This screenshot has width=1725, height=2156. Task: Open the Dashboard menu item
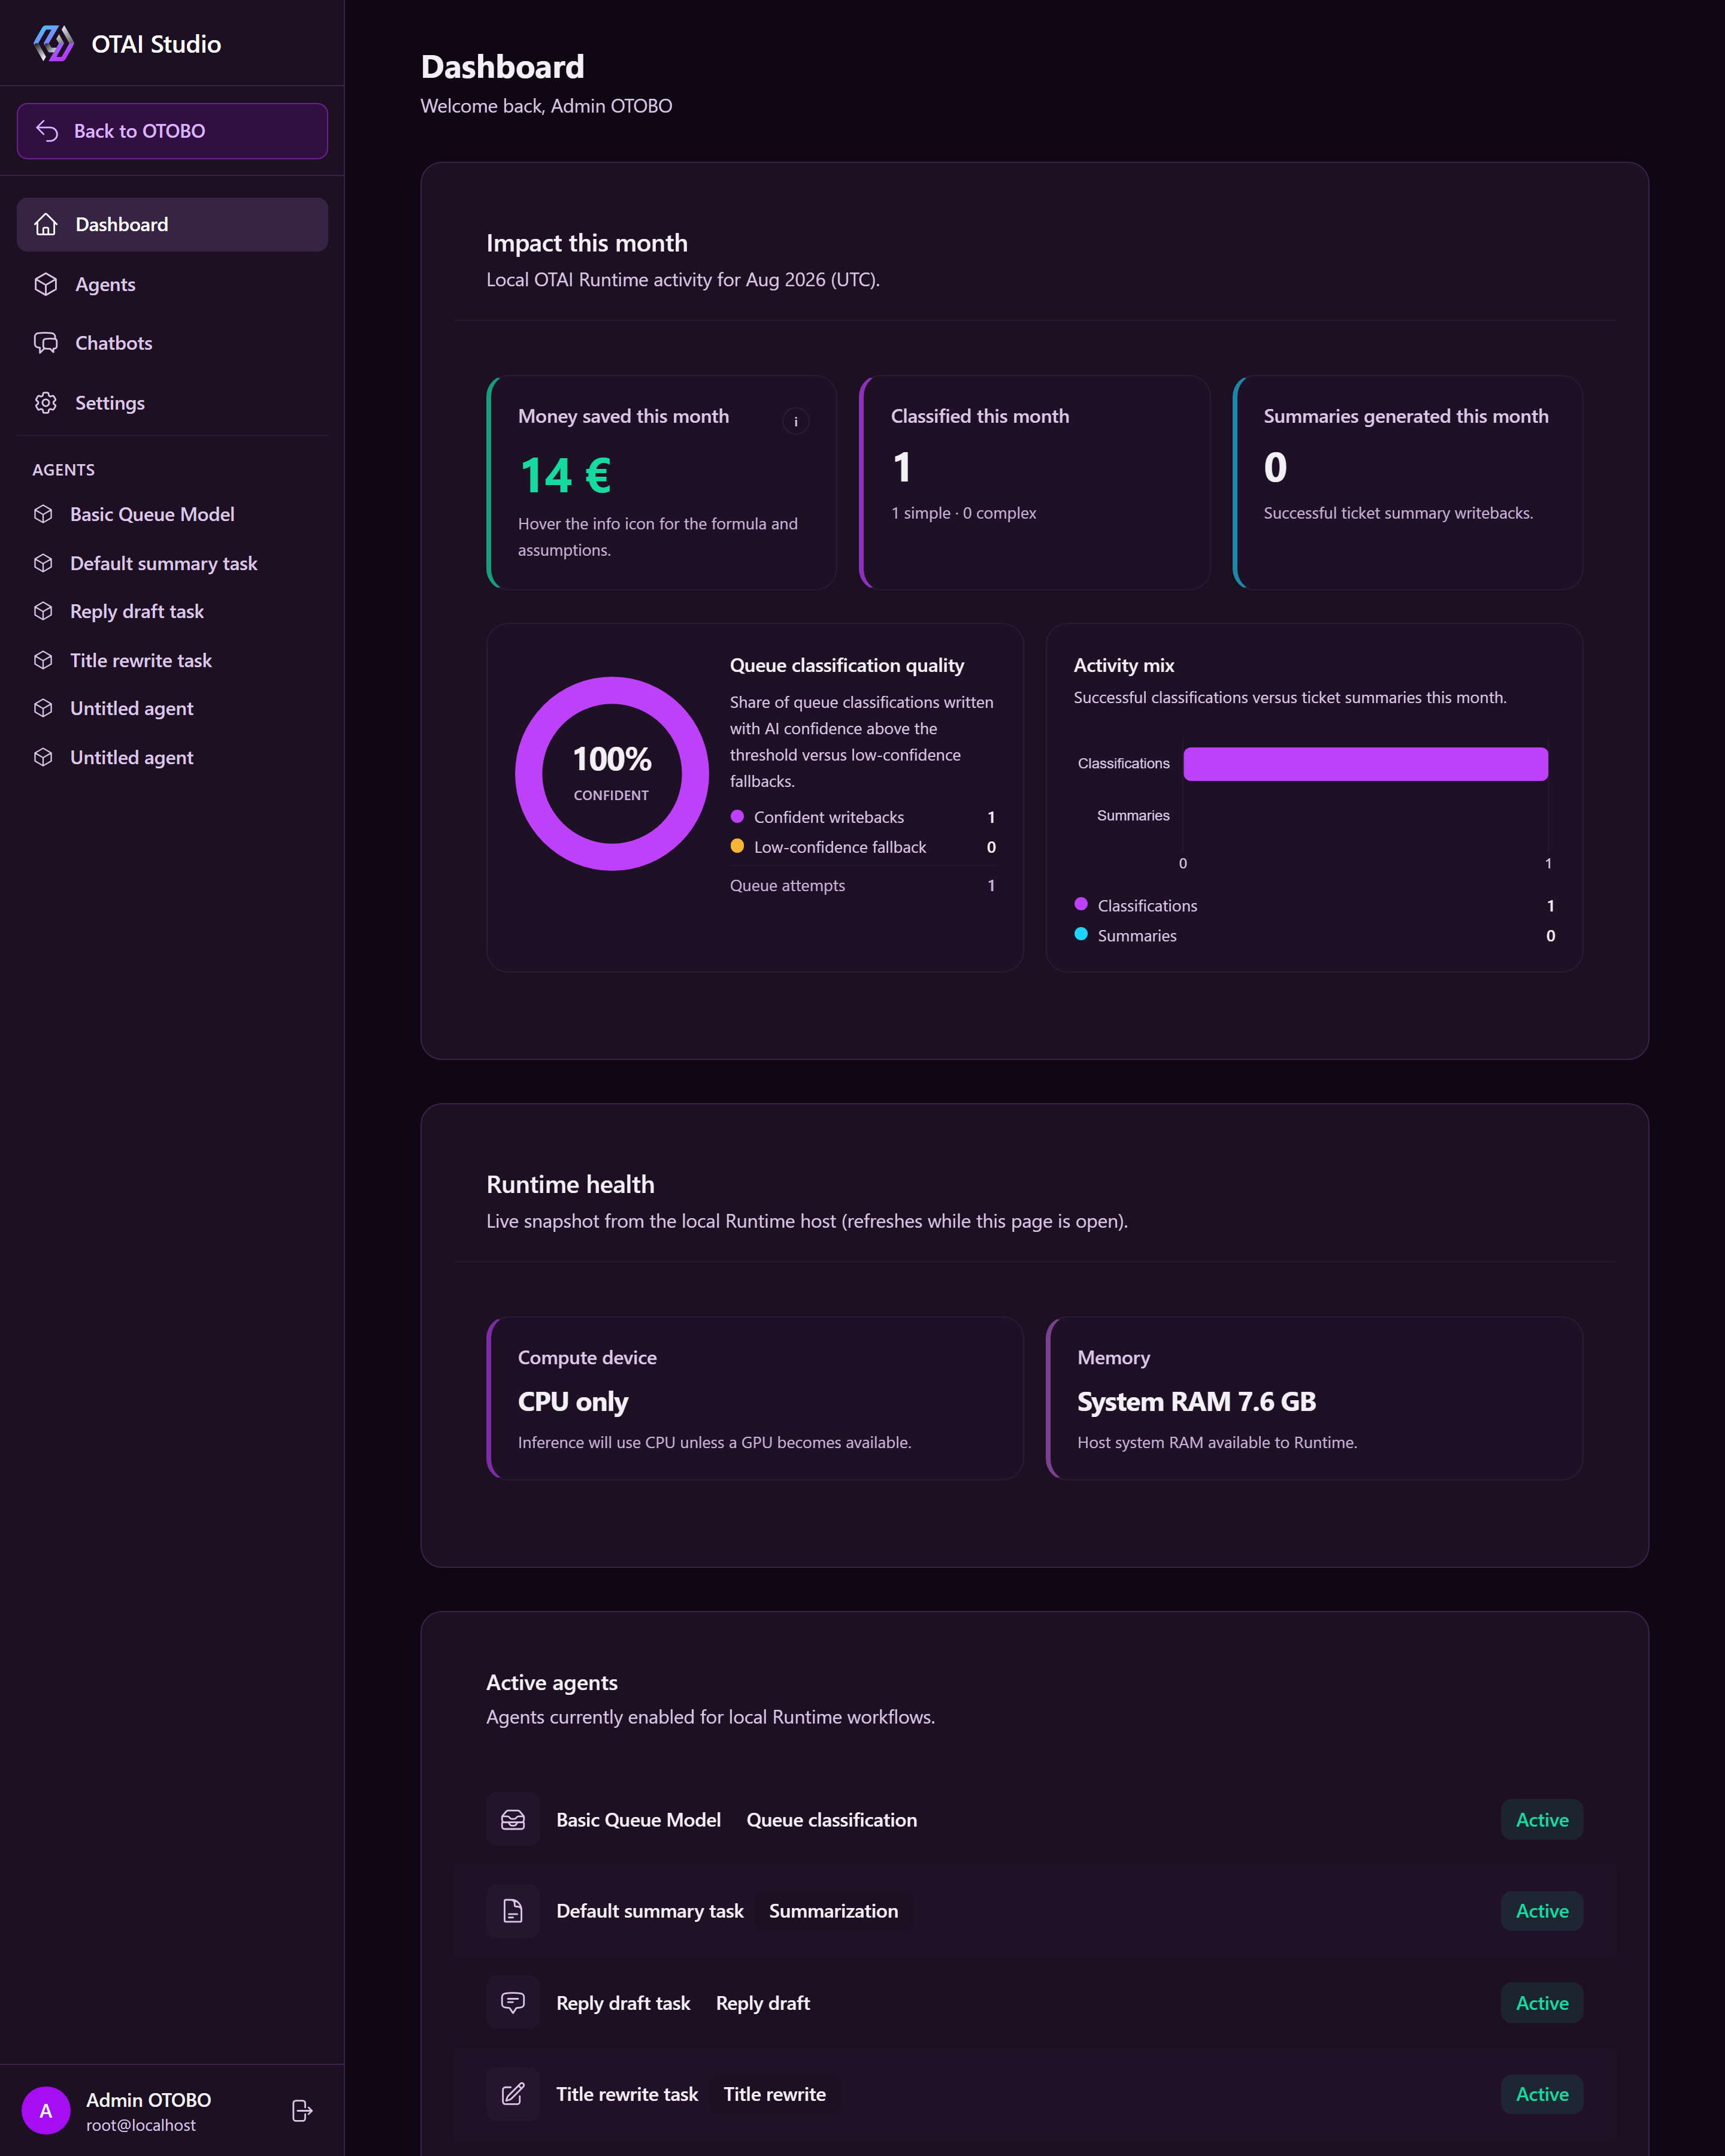coord(172,224)
